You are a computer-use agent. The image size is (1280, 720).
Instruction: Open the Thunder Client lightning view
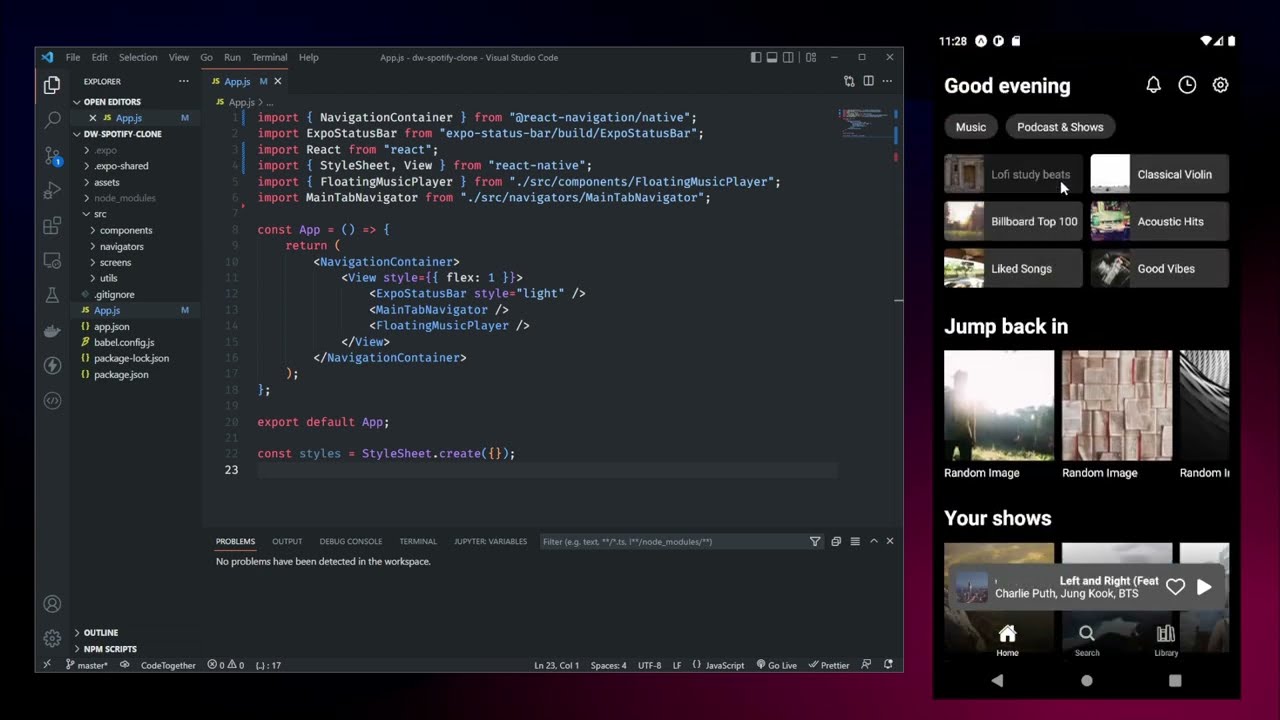(52, 366)
